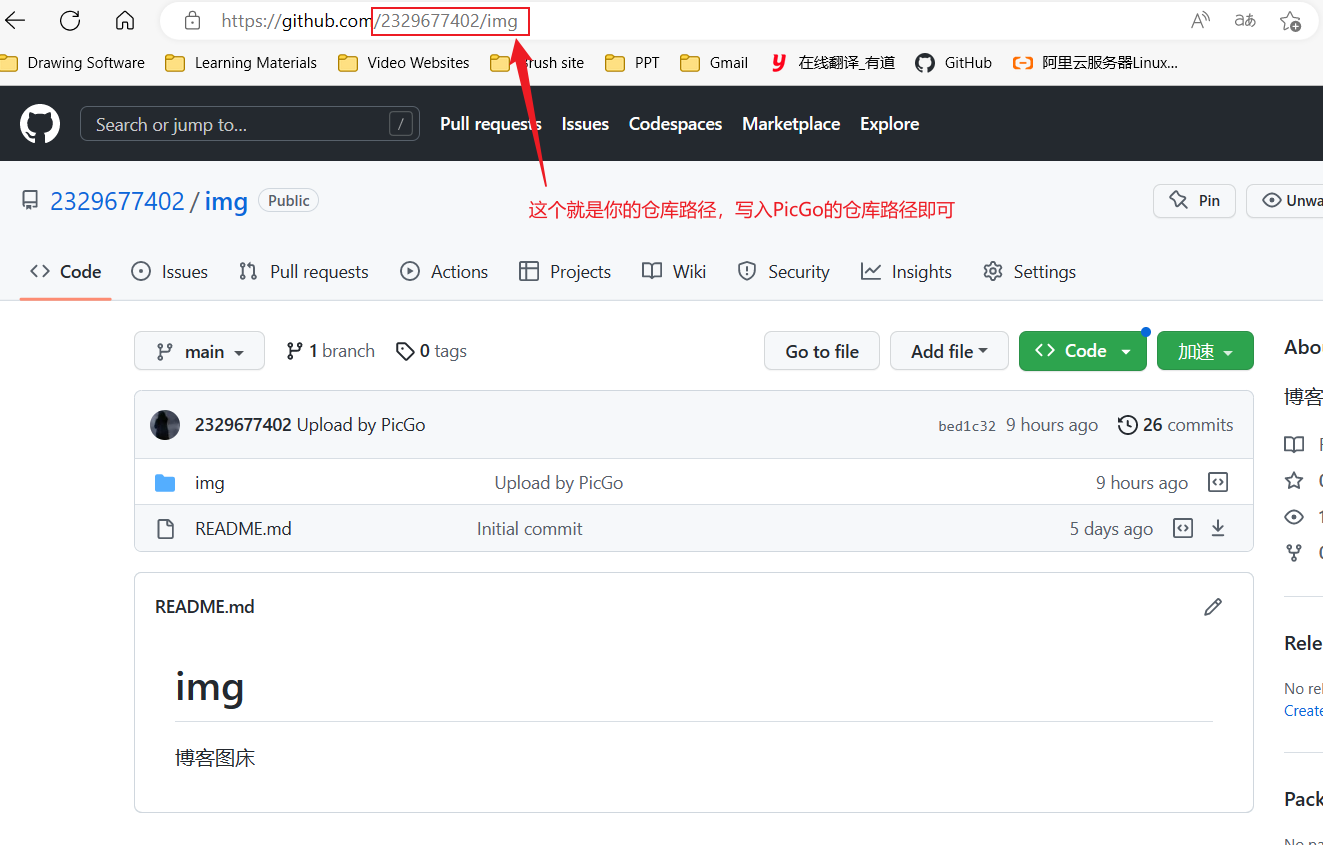Open the 26 commits history link
This screenshot has height=845, width=1323.
[1175, 425]
